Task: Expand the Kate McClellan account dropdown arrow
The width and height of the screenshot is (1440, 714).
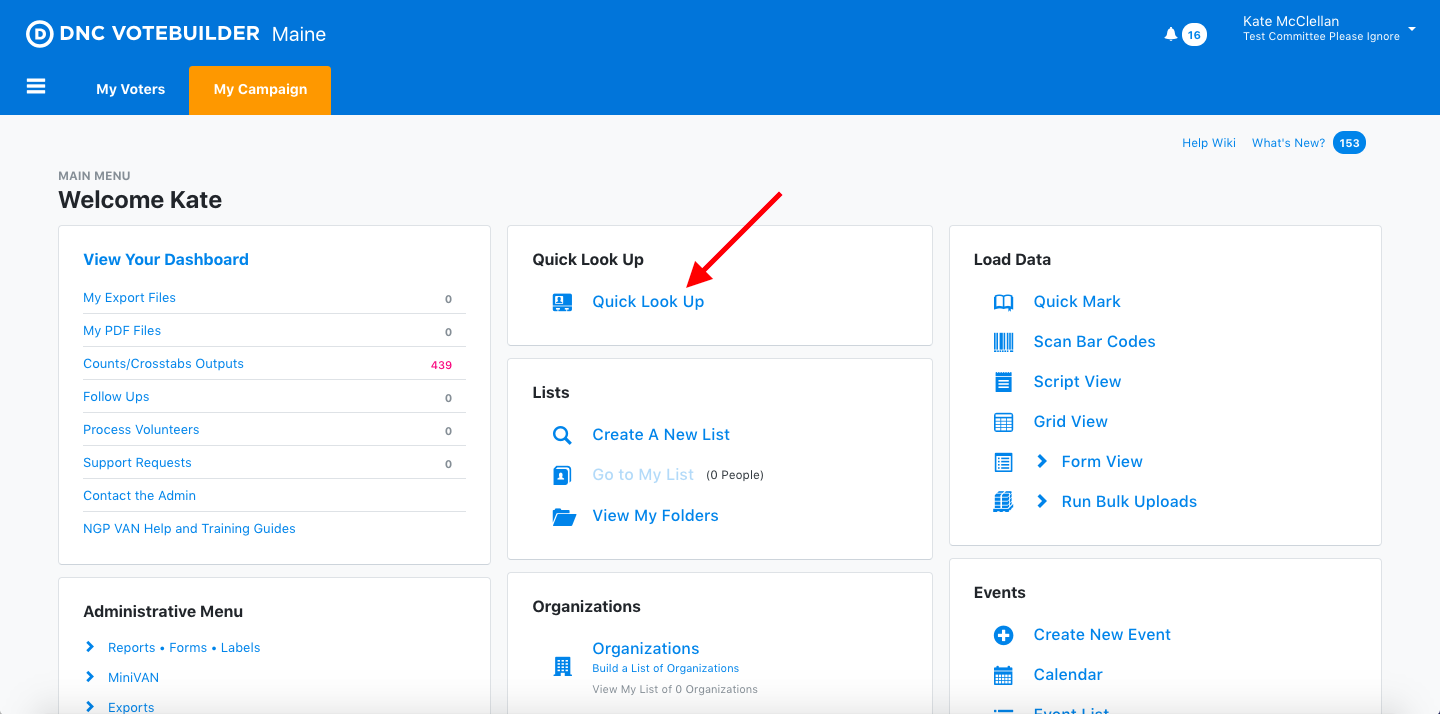Action: pos(1412,29)
